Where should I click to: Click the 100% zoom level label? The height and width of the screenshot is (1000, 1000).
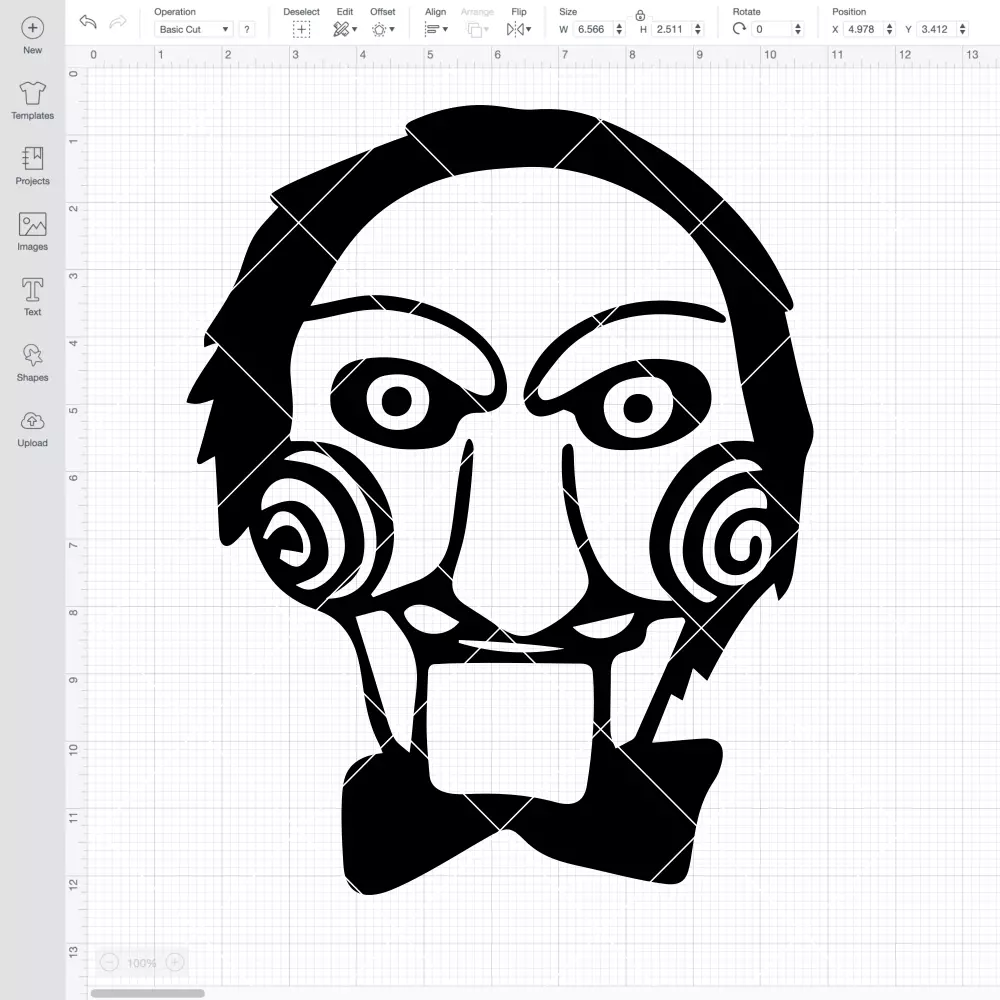click(x=142, y=963)
